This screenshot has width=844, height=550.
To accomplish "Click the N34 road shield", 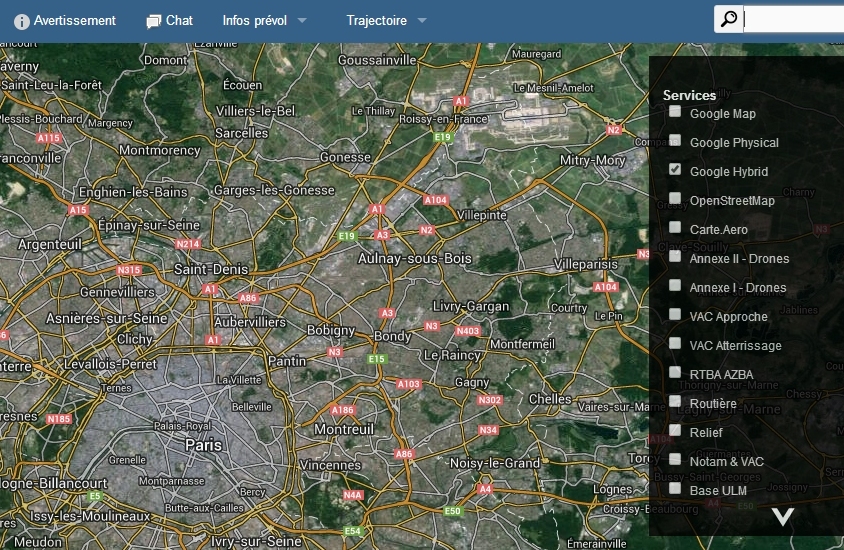I will [x=488, y=430].
